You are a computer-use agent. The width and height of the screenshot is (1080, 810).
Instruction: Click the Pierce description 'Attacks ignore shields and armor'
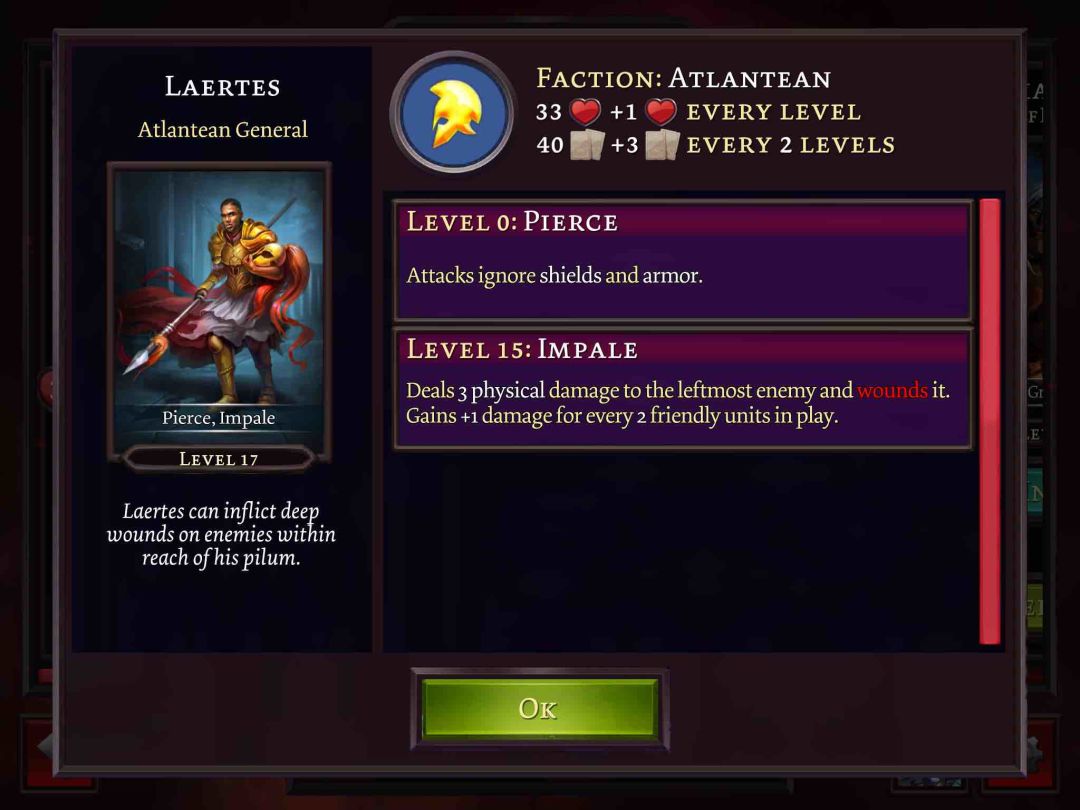coord(554,276)
